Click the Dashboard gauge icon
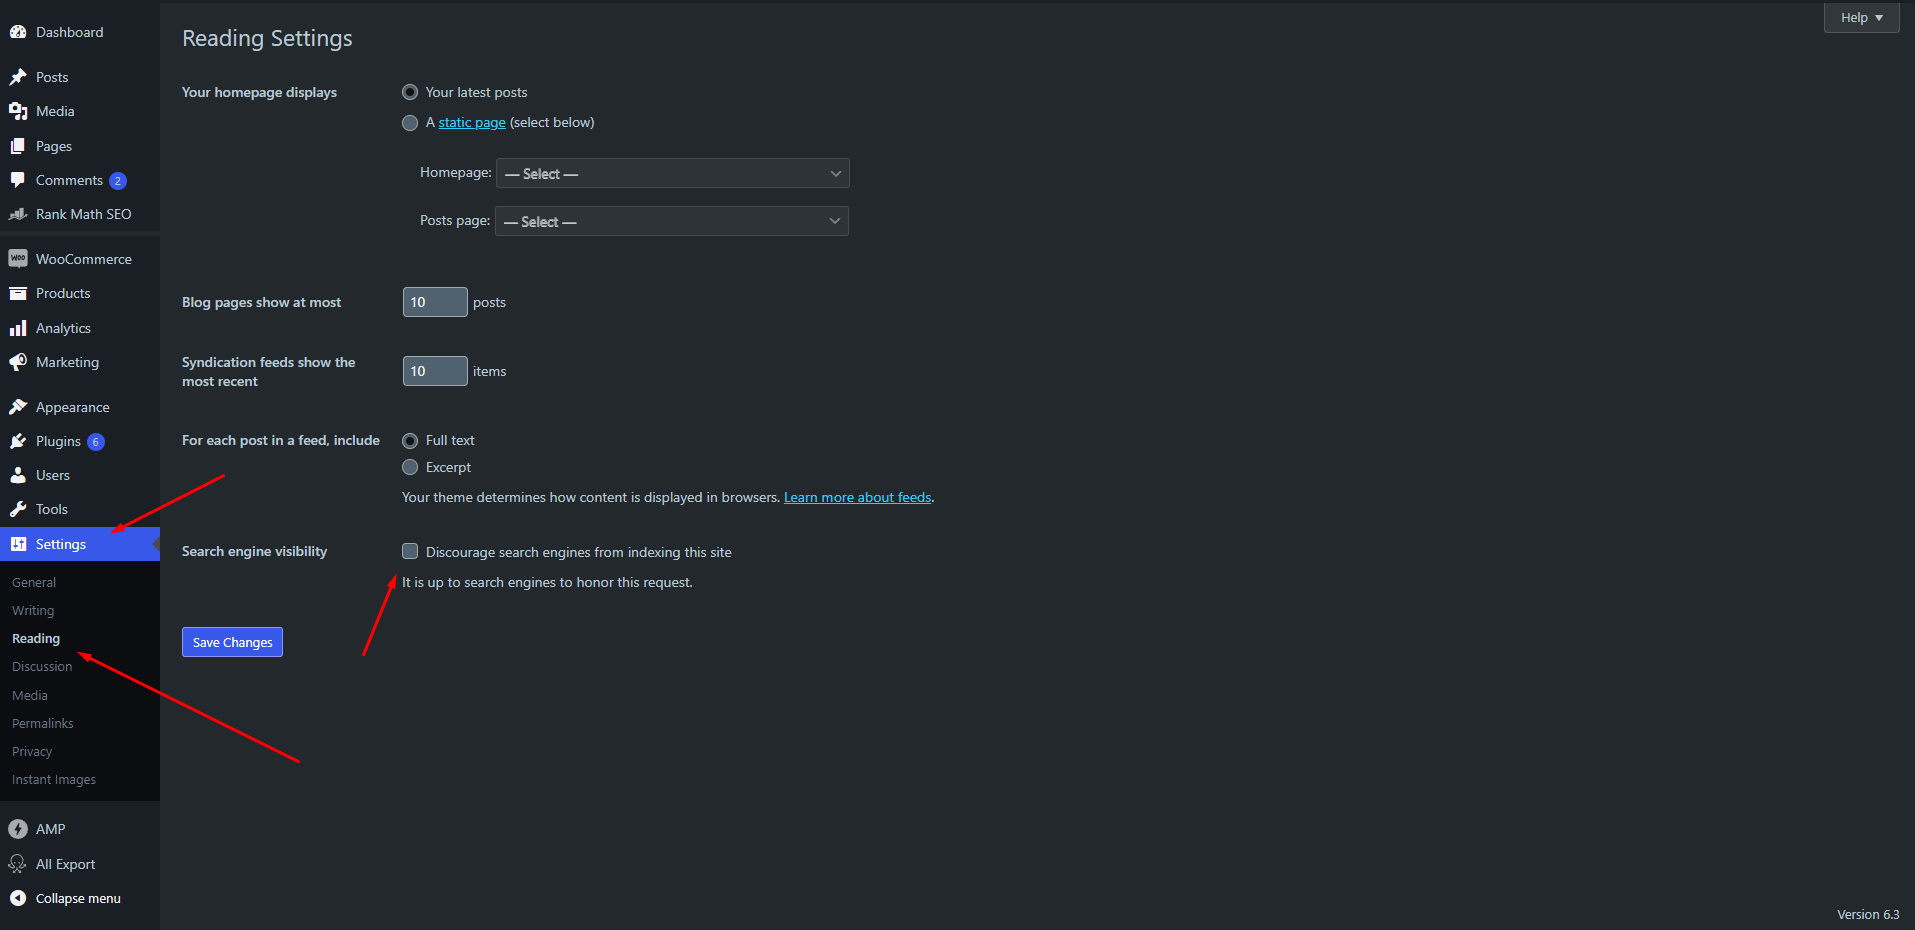1915x930 pixels. point(18,32)
